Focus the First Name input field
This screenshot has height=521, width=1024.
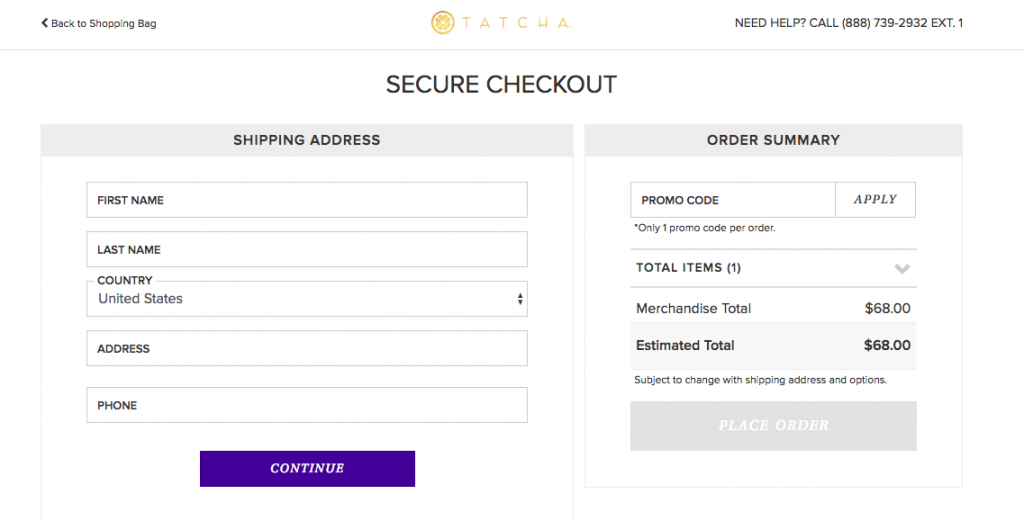coord(306,200)
